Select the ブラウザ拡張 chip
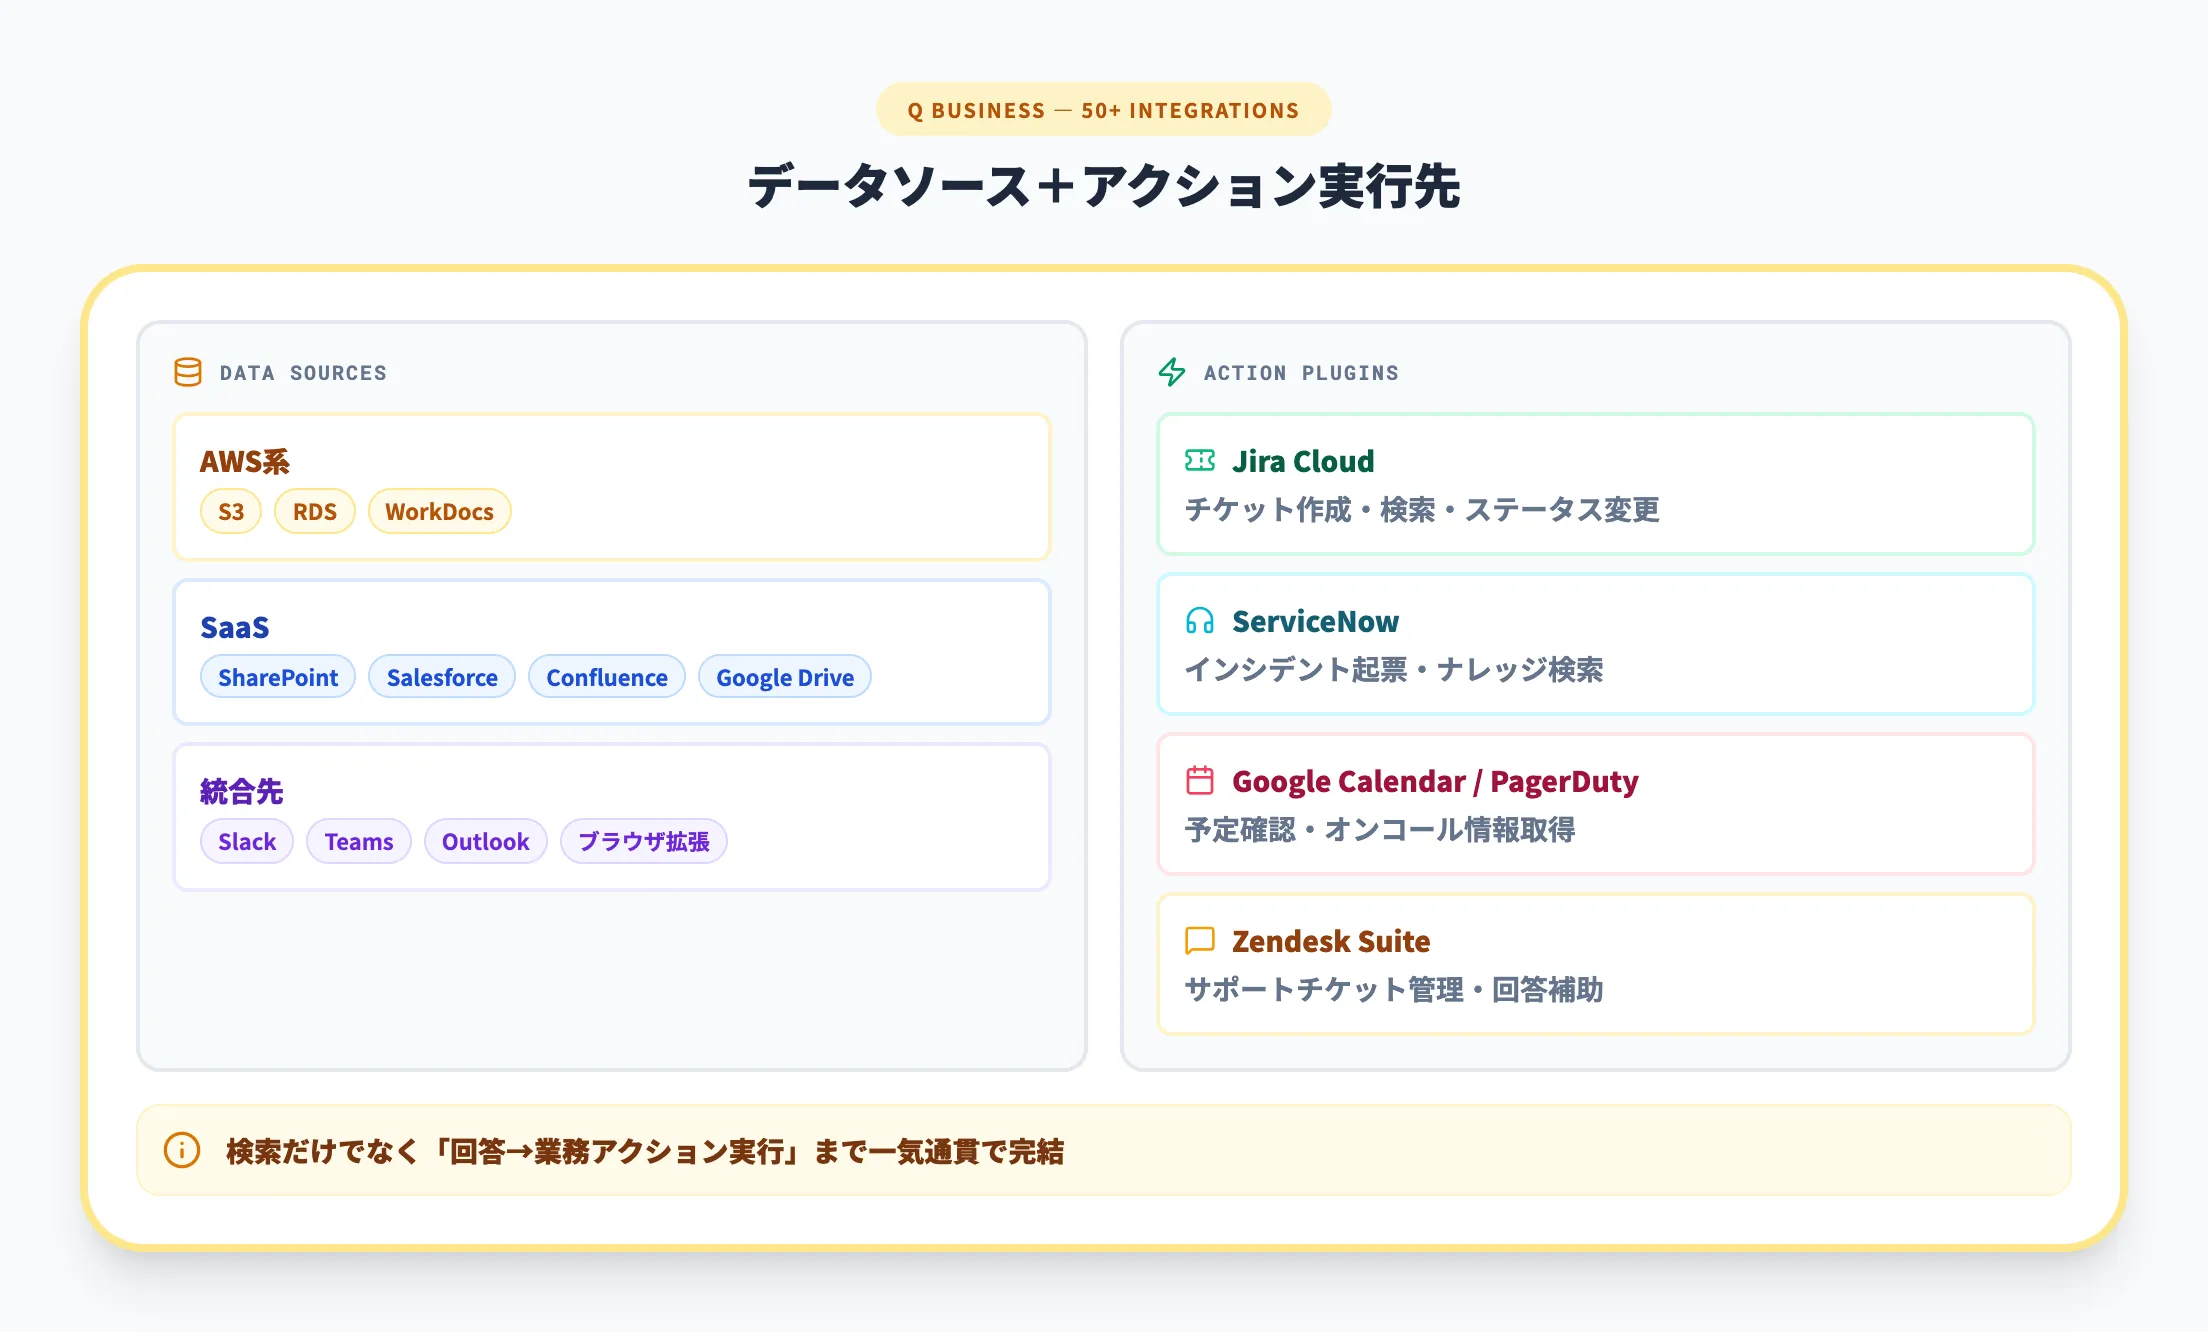Screen dimensions: 2208x1332 click(x=644, y=842)
